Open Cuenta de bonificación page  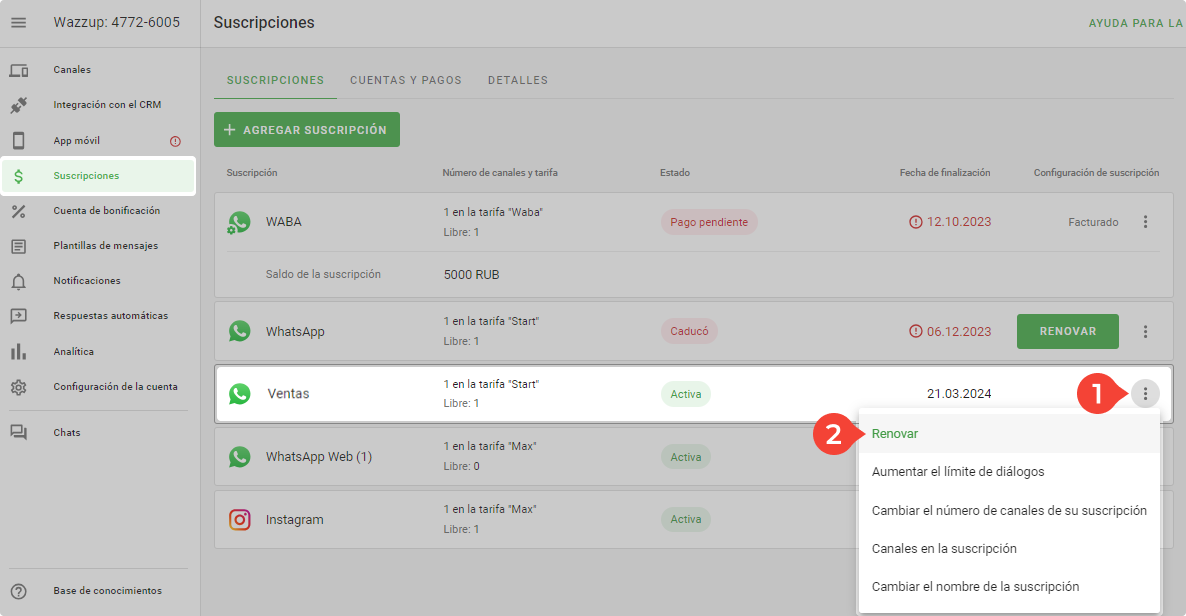tap(106, 211)
